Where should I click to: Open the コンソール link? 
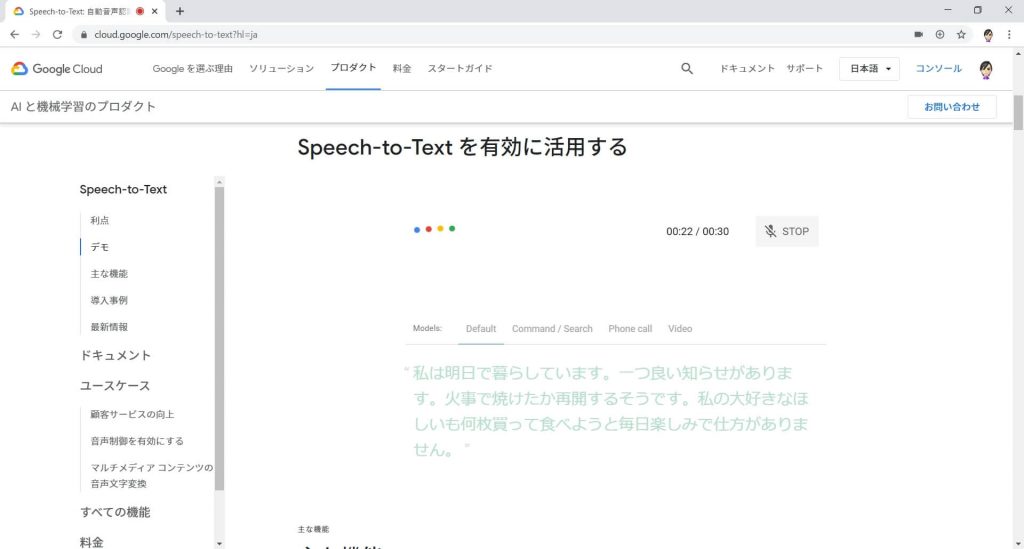click(x=938, y=69)
